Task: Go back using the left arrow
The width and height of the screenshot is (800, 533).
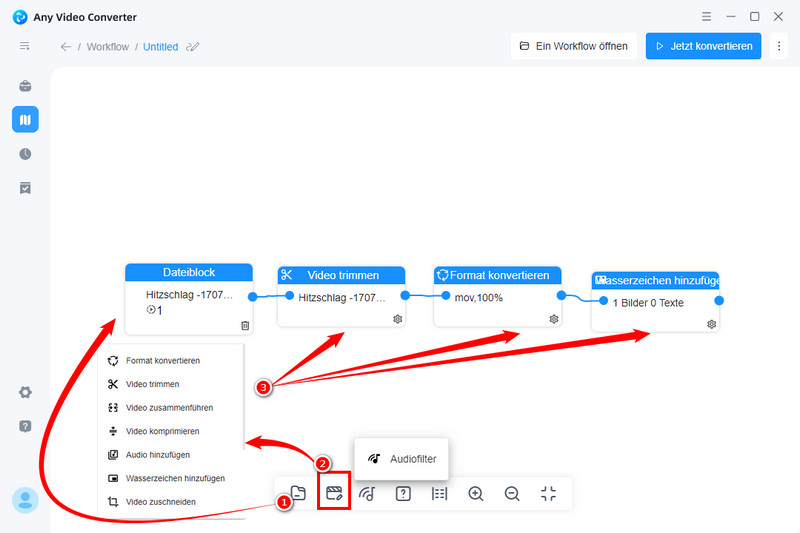Action: (x=66, y=47)
